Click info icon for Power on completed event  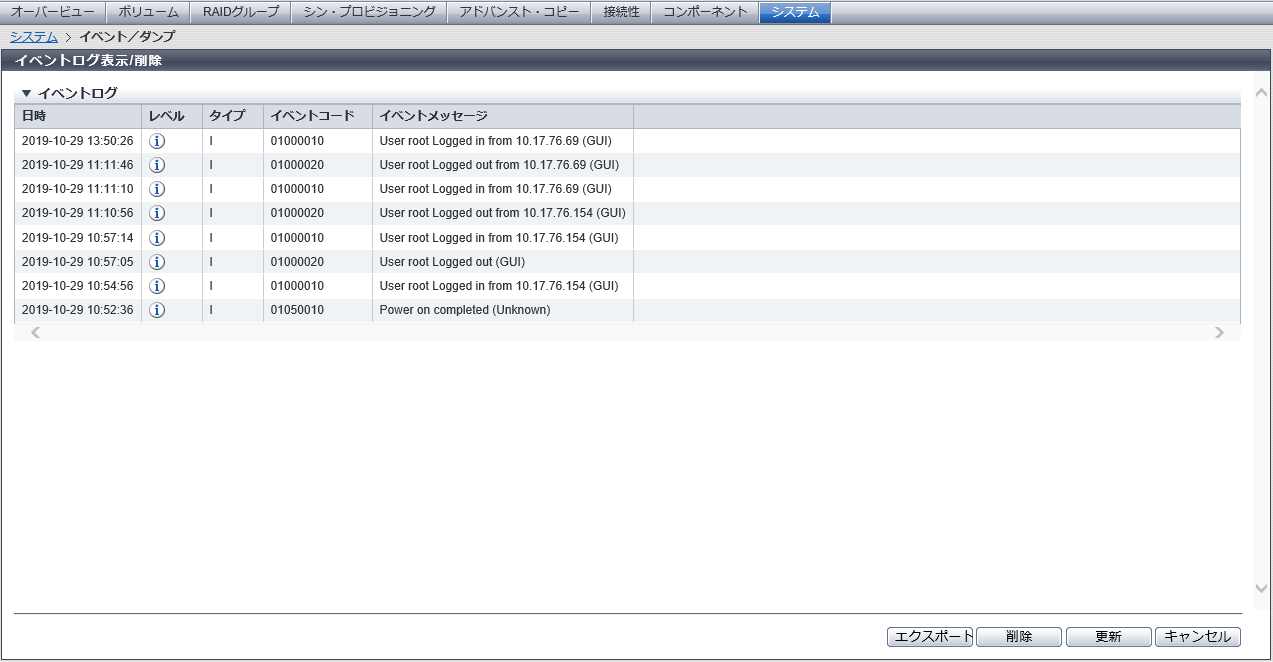click(157, 310)
